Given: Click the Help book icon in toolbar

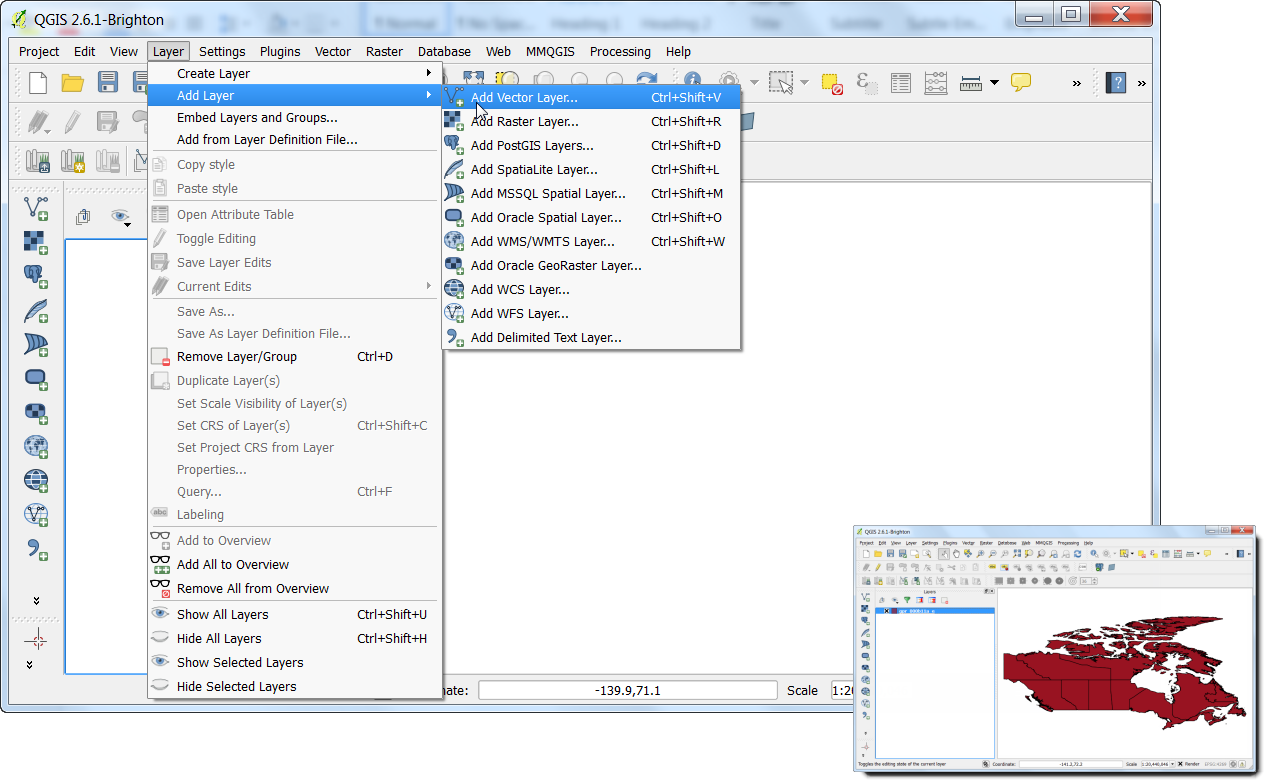Looking at the screenshot, I should [1115, 83].
